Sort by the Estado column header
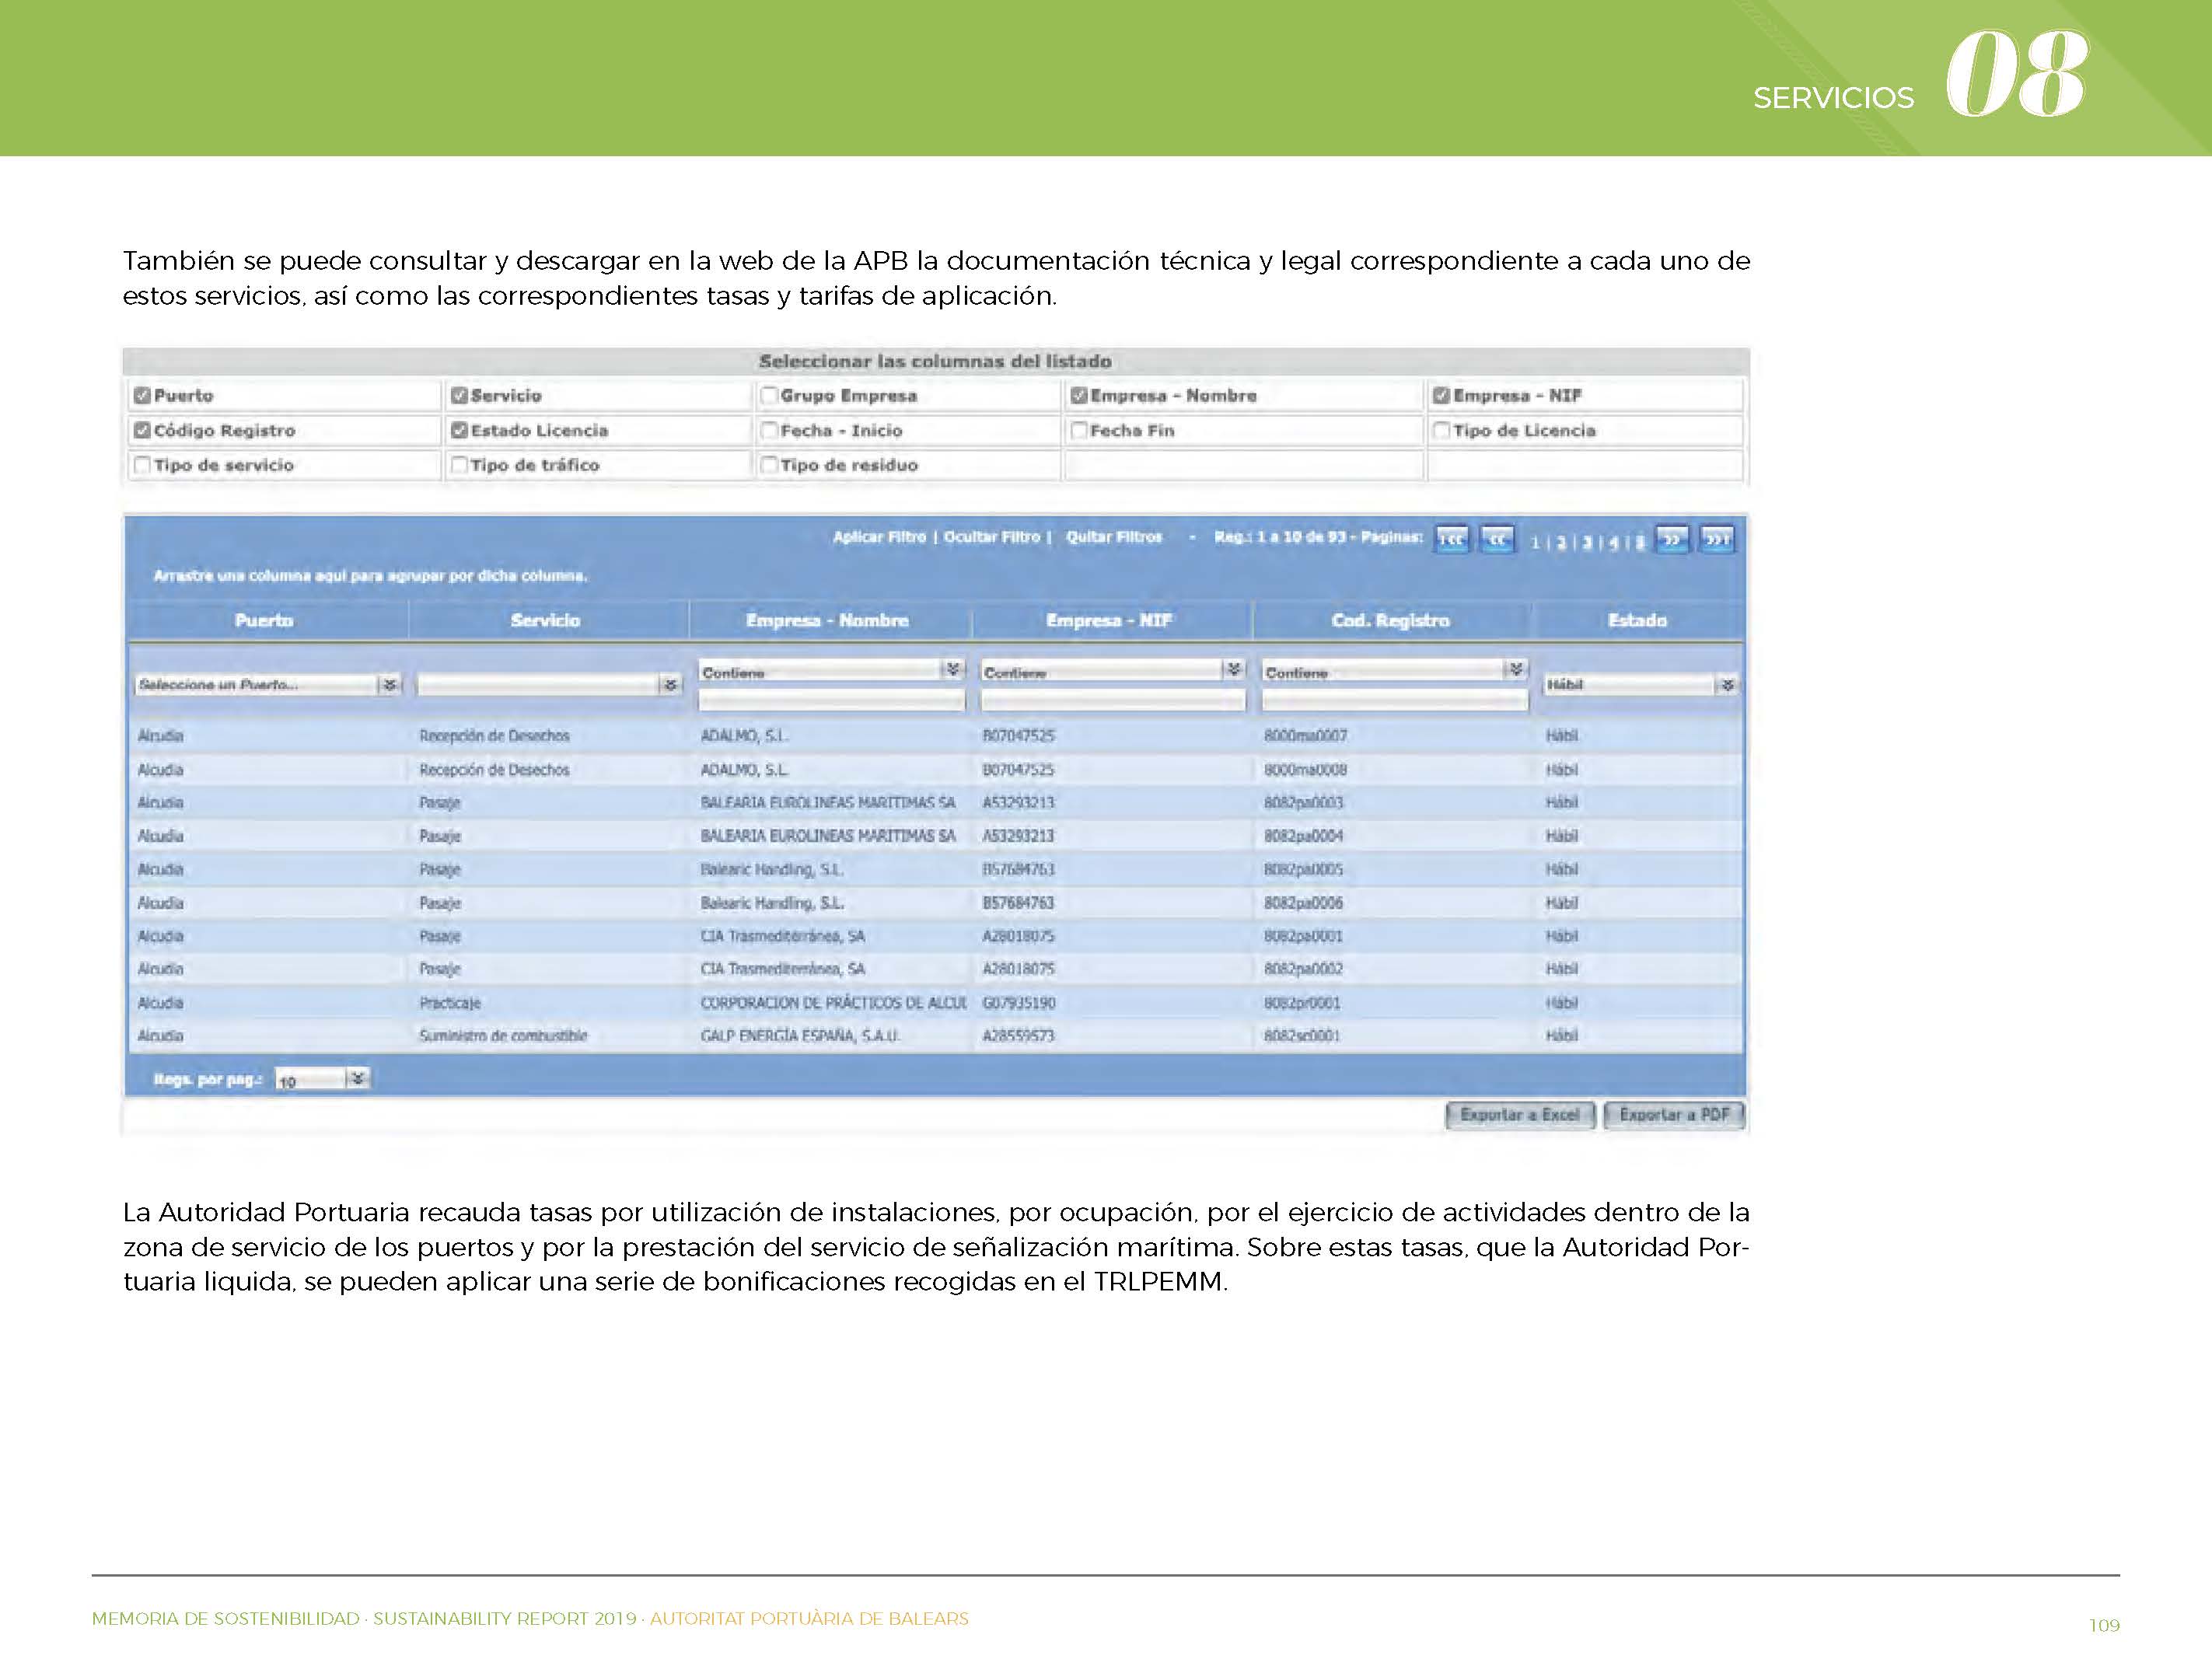Screen dimensions: 2212x1659 pyautogui.click(x=1637, y=621)
